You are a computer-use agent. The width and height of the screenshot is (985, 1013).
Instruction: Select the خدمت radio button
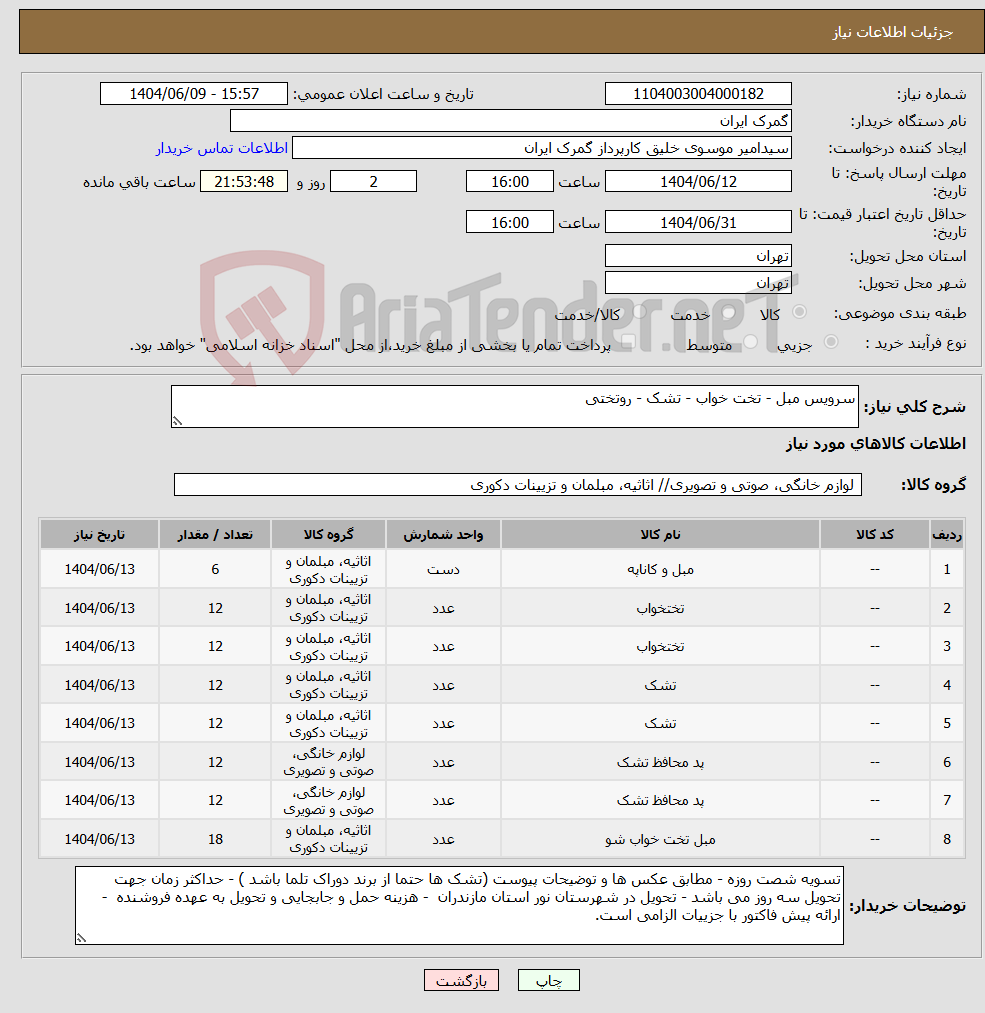[x=727, y=314]
